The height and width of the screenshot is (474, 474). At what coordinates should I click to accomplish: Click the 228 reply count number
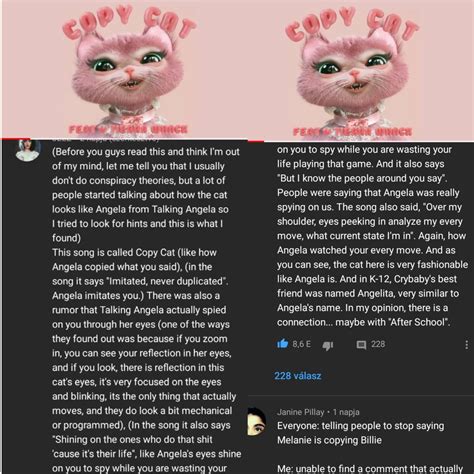click(x=378, y=344)
